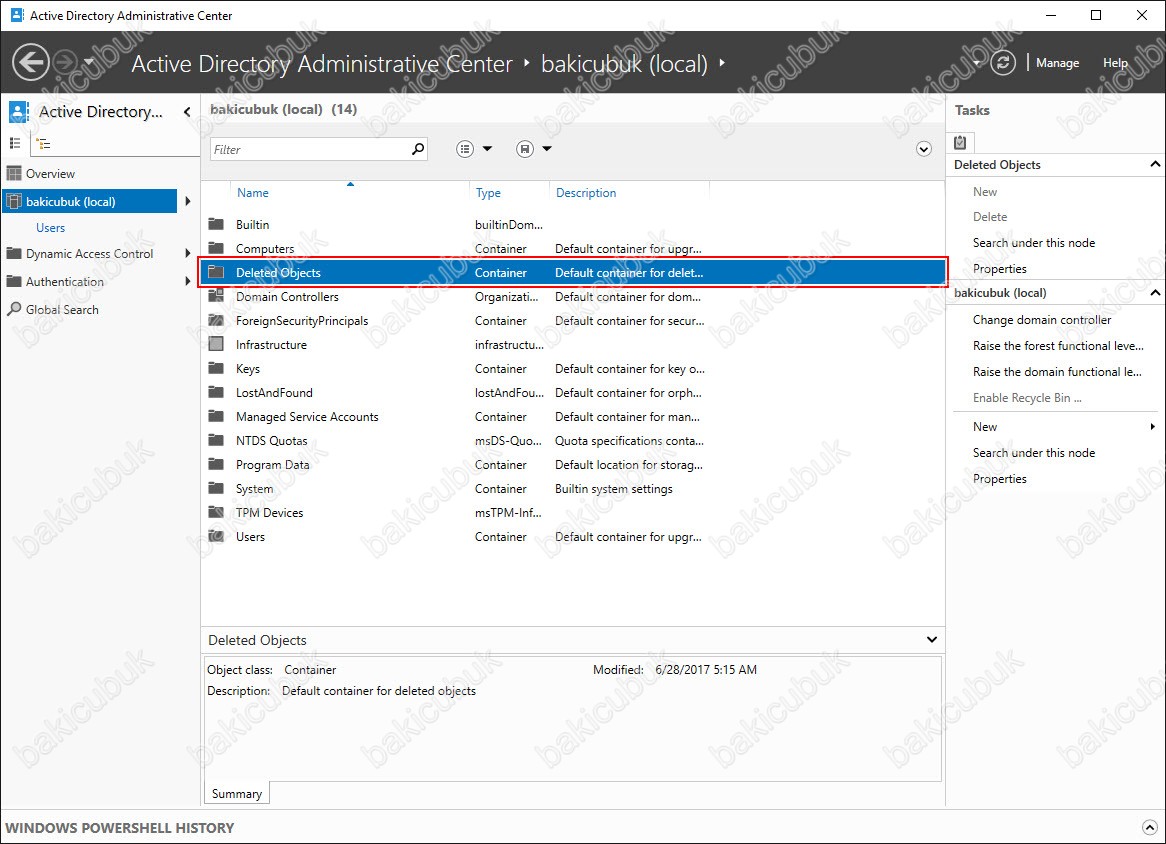
Task: Open Properties under bakicubuk (local) tasks
Action: click(x=999, y=479)
